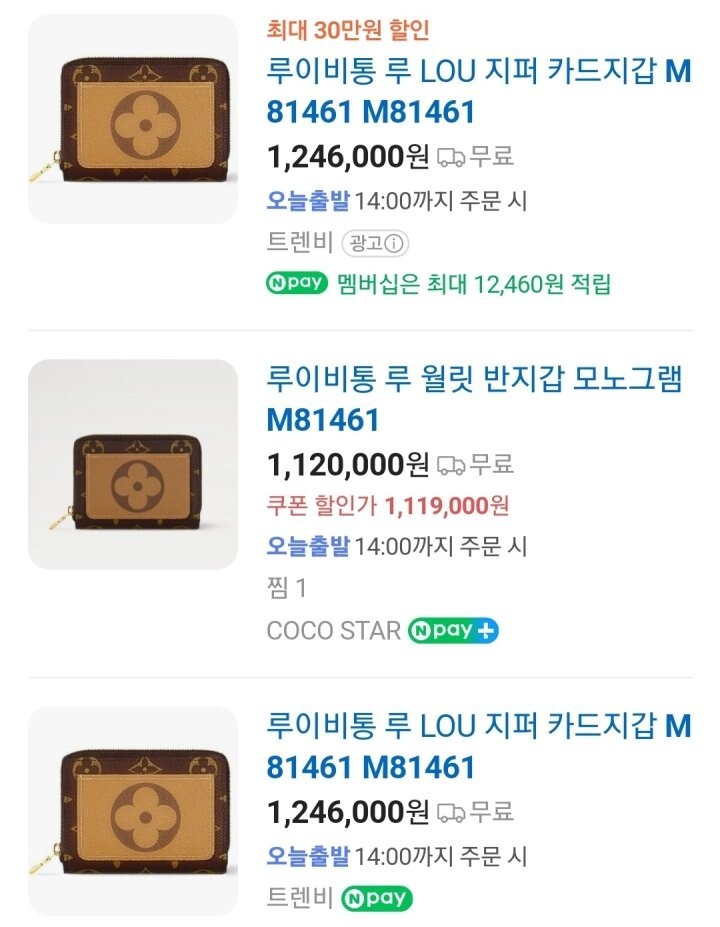Open the third listing's wallet thumbnail
The height and width of the screenshot is (927, 720).
coord(133,811)
